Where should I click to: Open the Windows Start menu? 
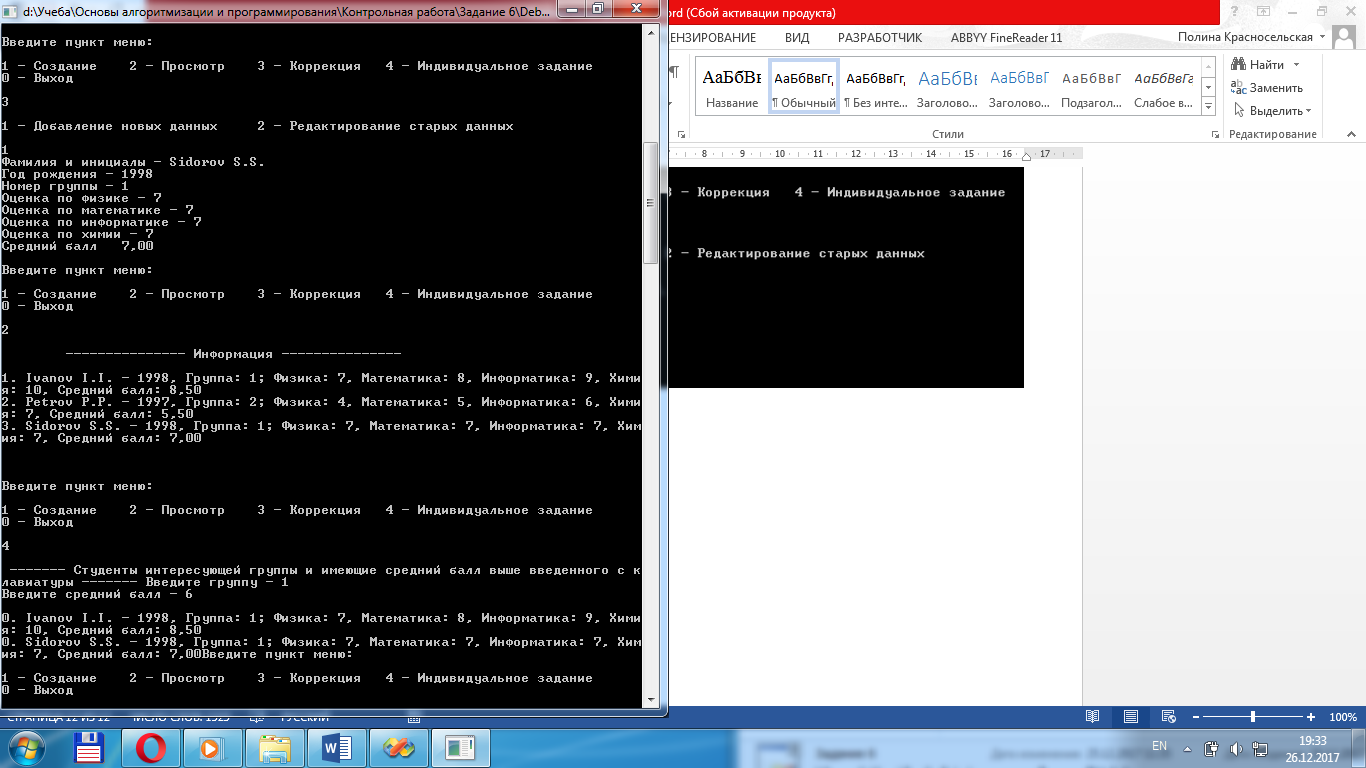coord(26,748)
